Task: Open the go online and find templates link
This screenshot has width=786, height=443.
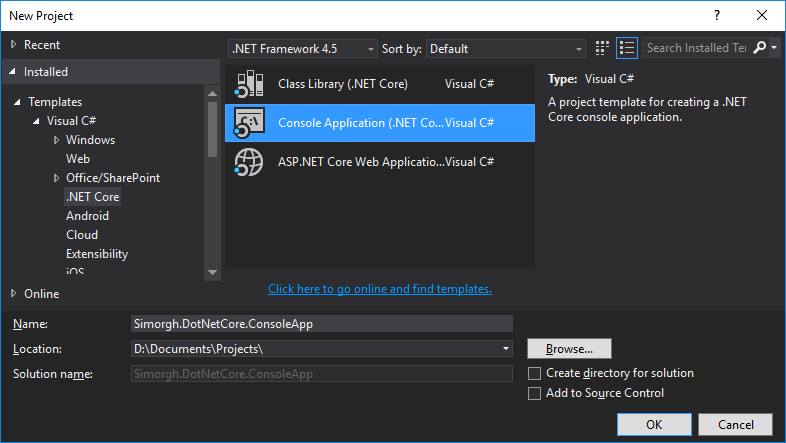Action: 379,289
